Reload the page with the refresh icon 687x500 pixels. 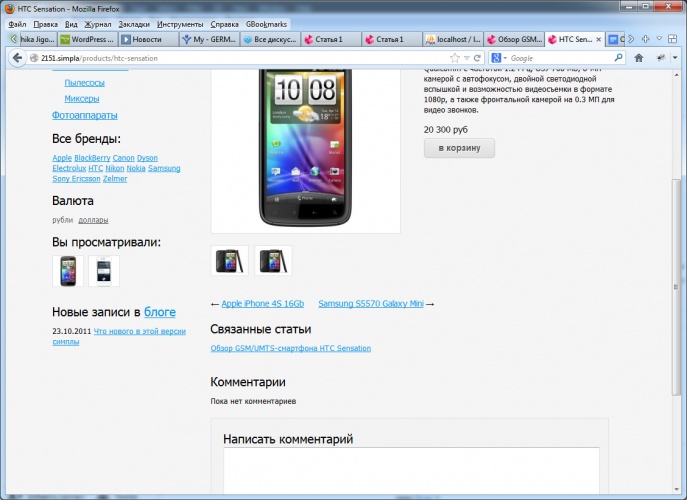[x=477, y=58]
